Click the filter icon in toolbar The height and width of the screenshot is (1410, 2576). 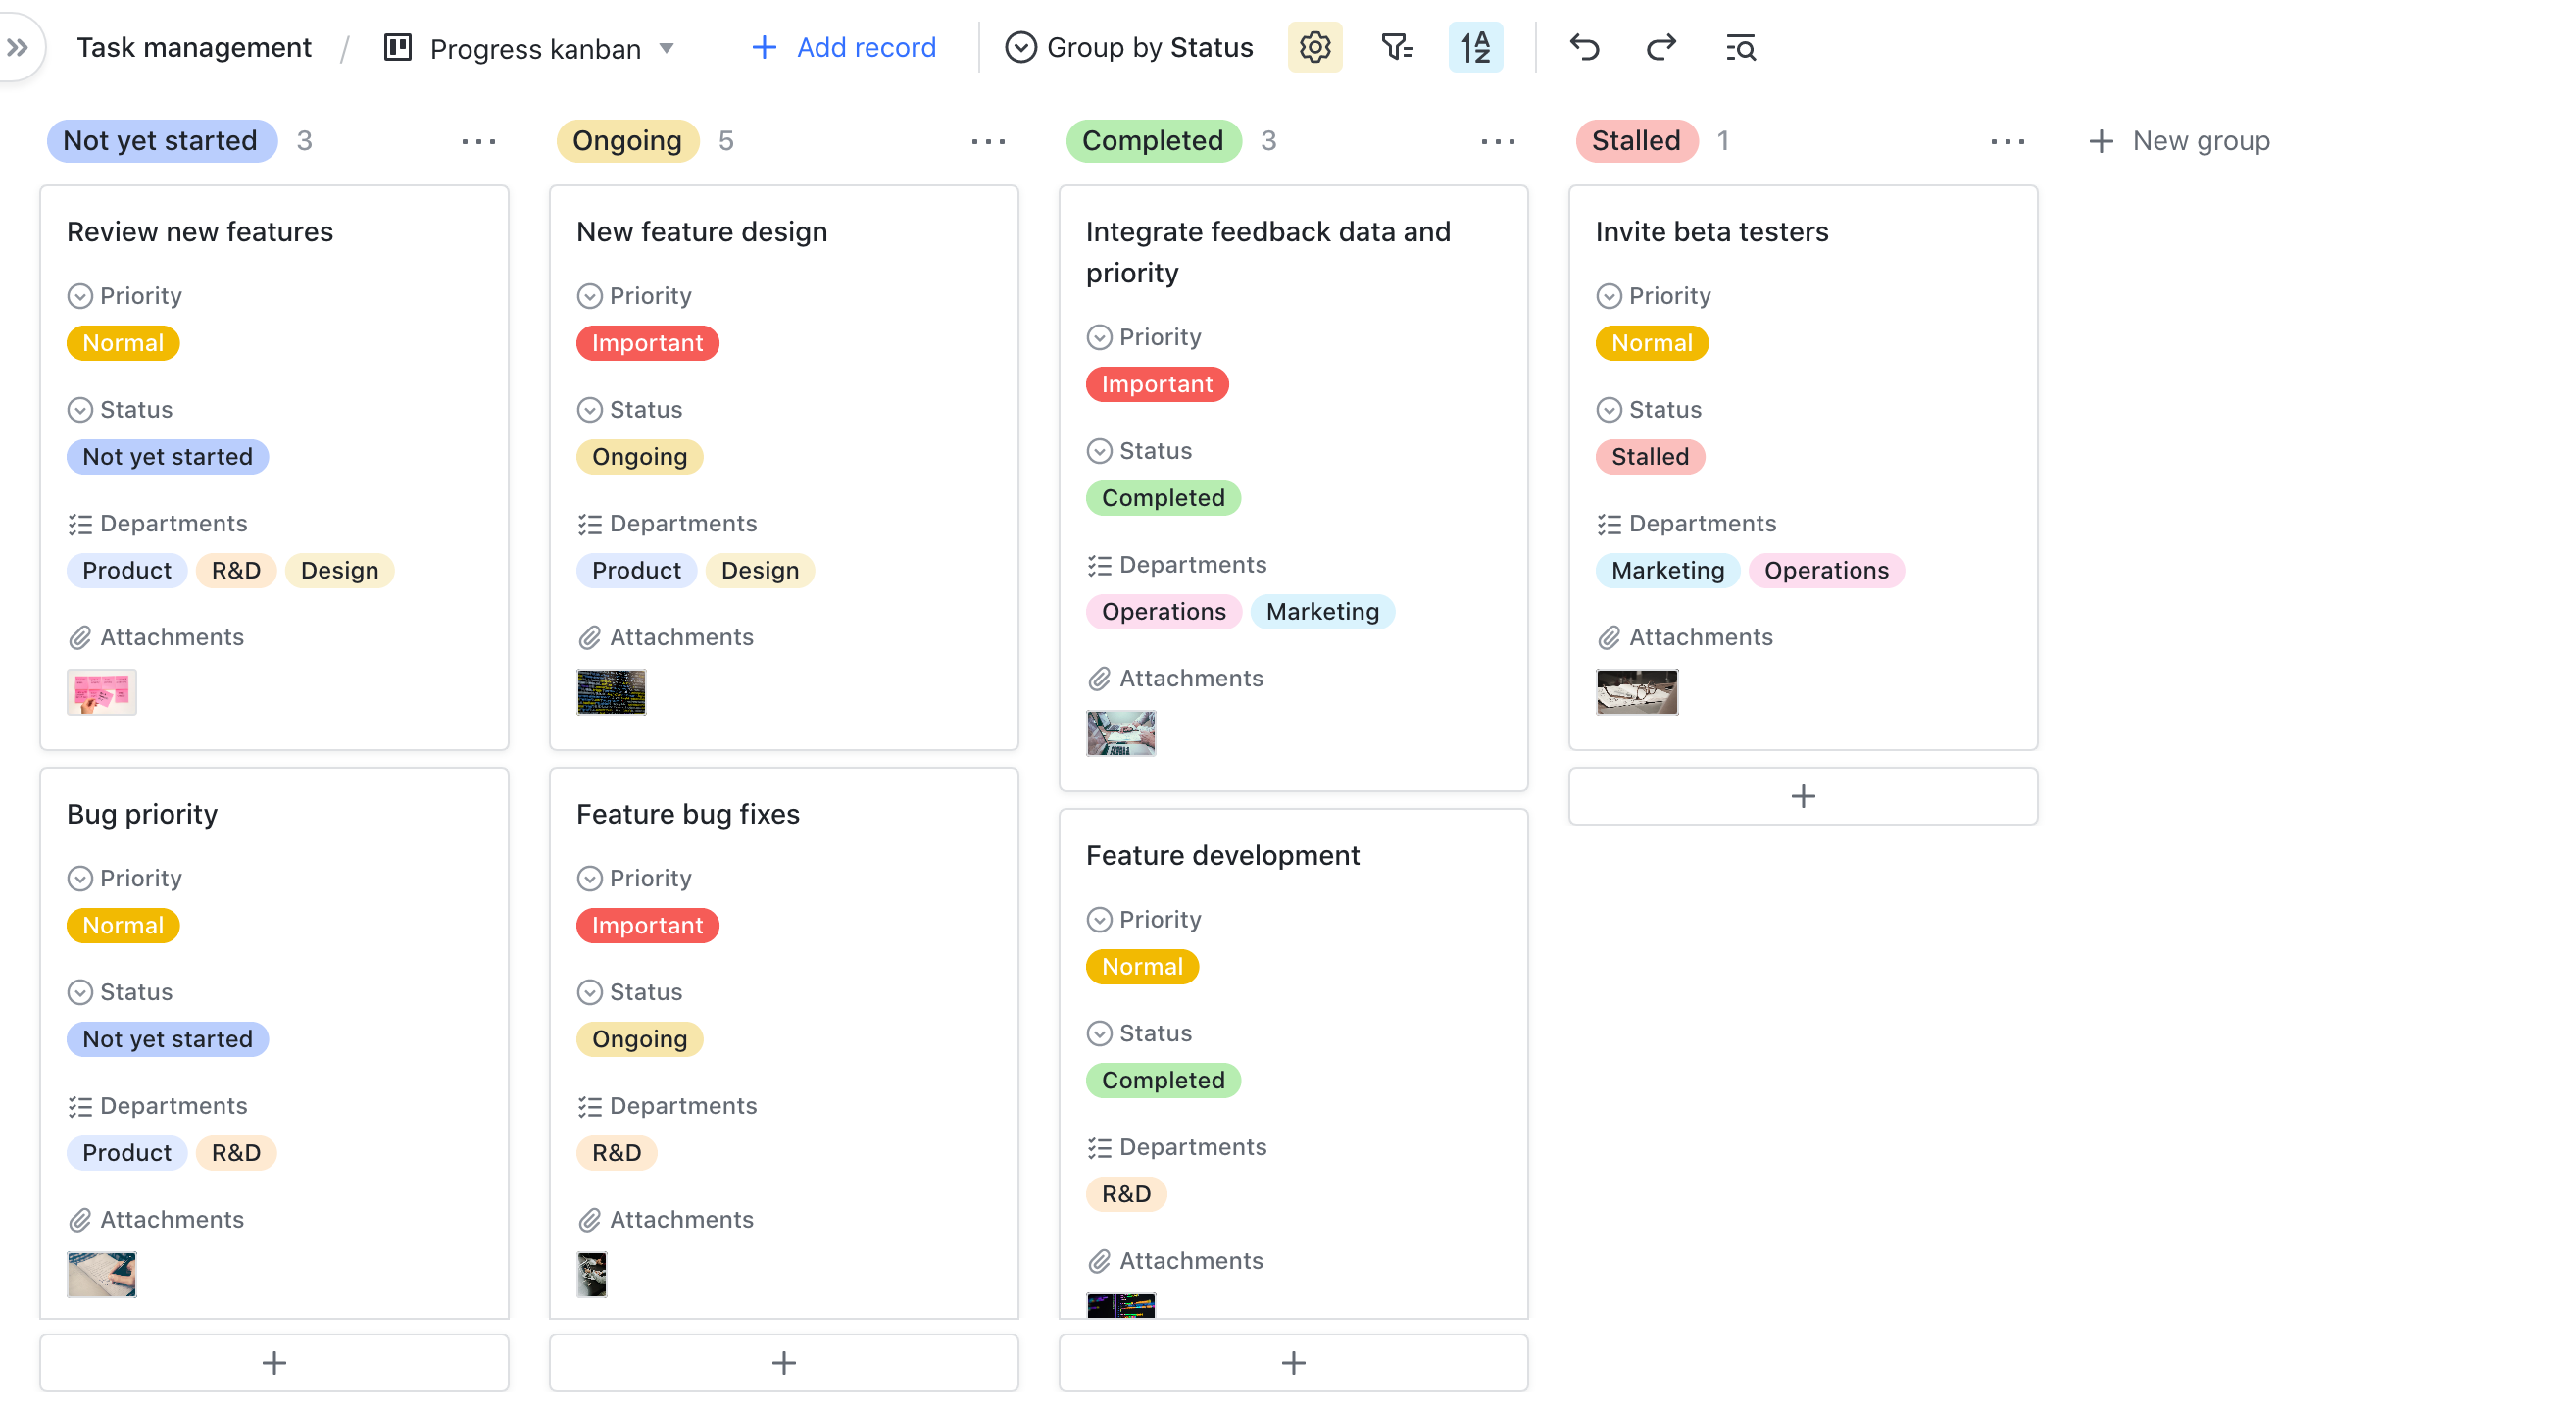pos(1396,47)
